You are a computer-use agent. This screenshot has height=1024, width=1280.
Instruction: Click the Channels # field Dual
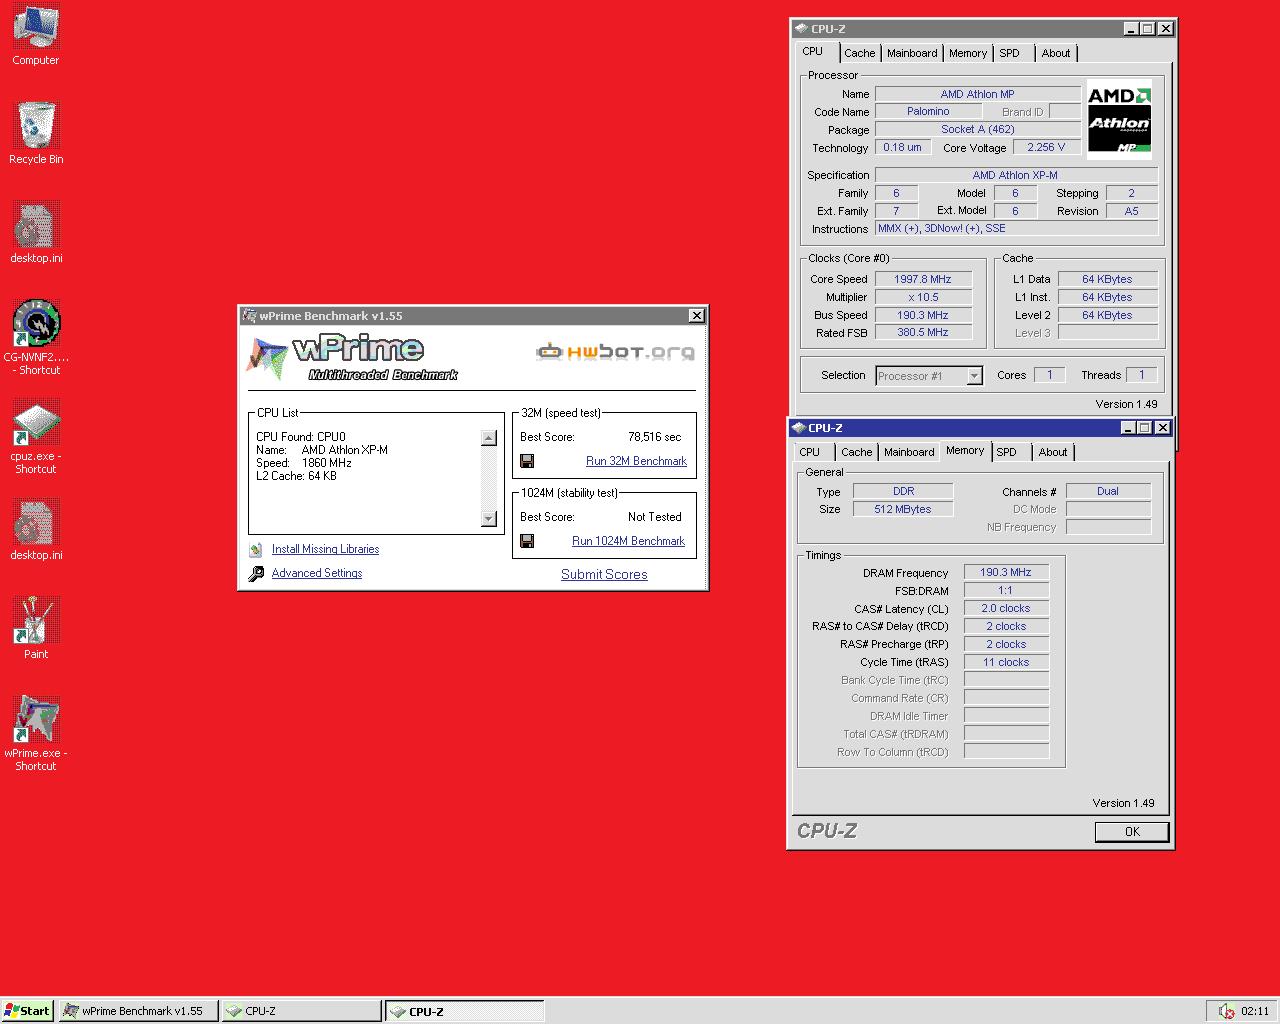pyautogui.click(x=1108, y=491)
